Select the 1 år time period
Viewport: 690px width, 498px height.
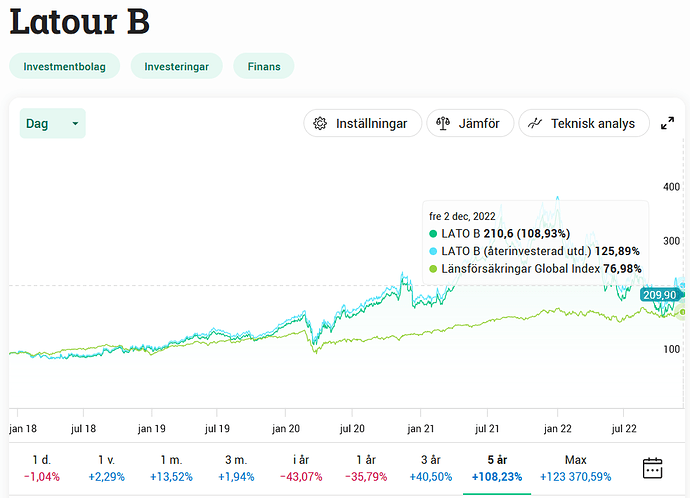tap(366, 468)
